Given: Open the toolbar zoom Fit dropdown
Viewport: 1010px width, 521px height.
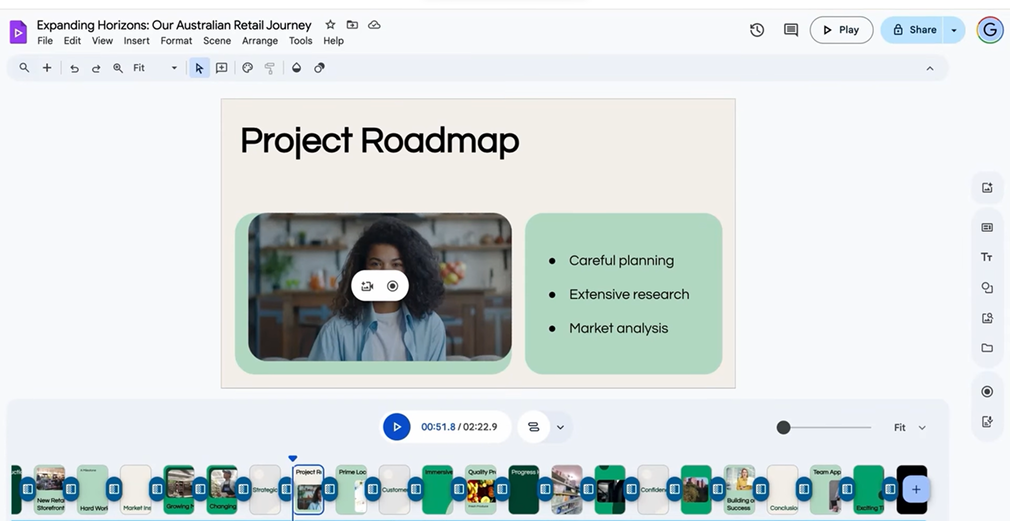Looking at the screenshot, I should [155, 68].
